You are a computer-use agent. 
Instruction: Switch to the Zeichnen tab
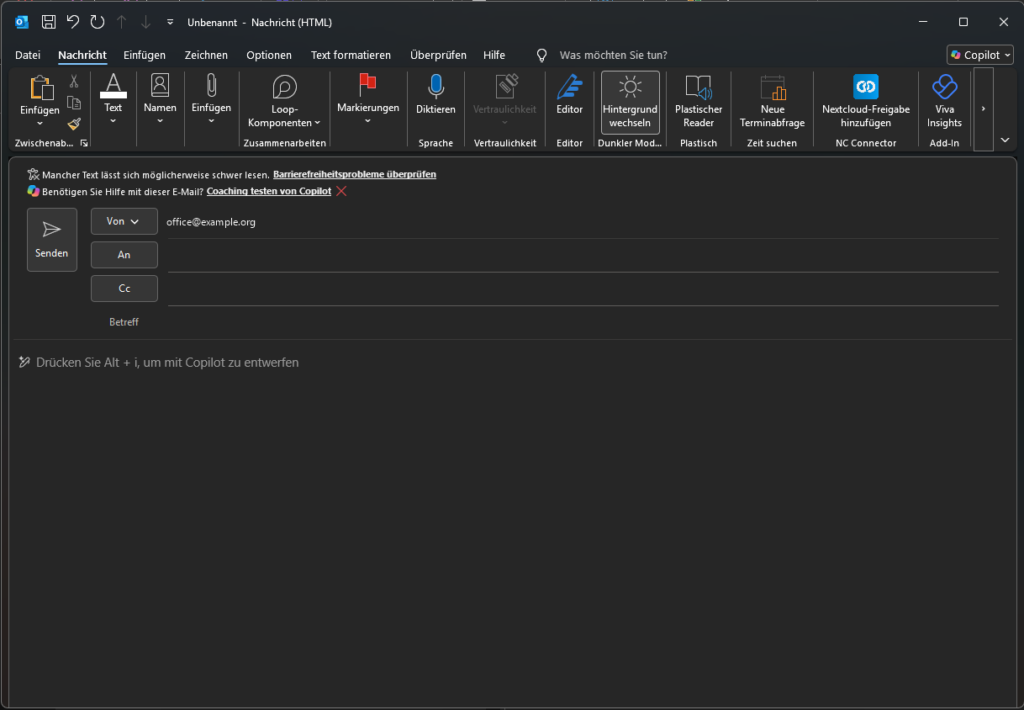[206, 55]
